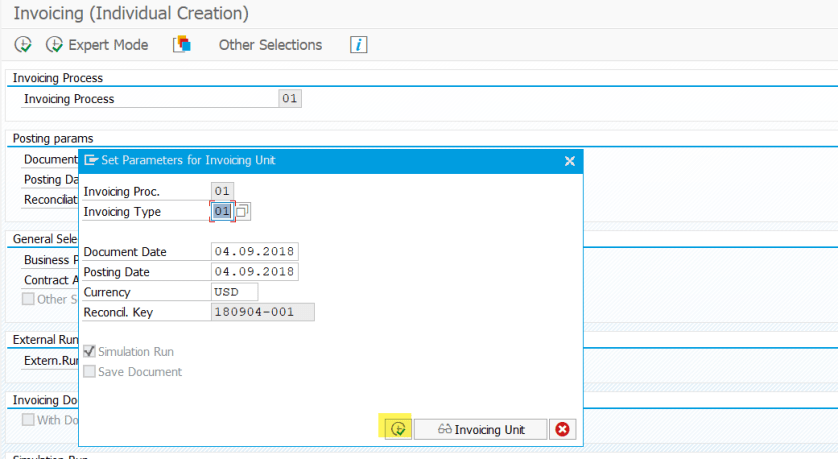Click the Execute clock icon in main toolbar

[23, 45]
